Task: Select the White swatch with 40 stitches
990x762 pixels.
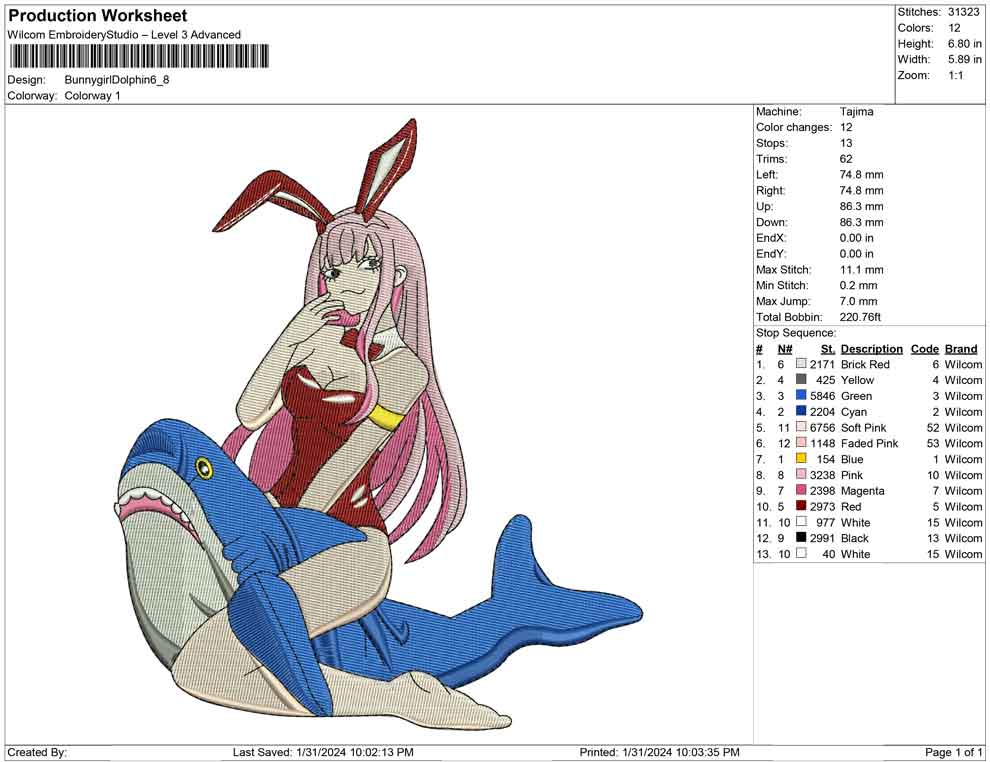Action: 801,553
